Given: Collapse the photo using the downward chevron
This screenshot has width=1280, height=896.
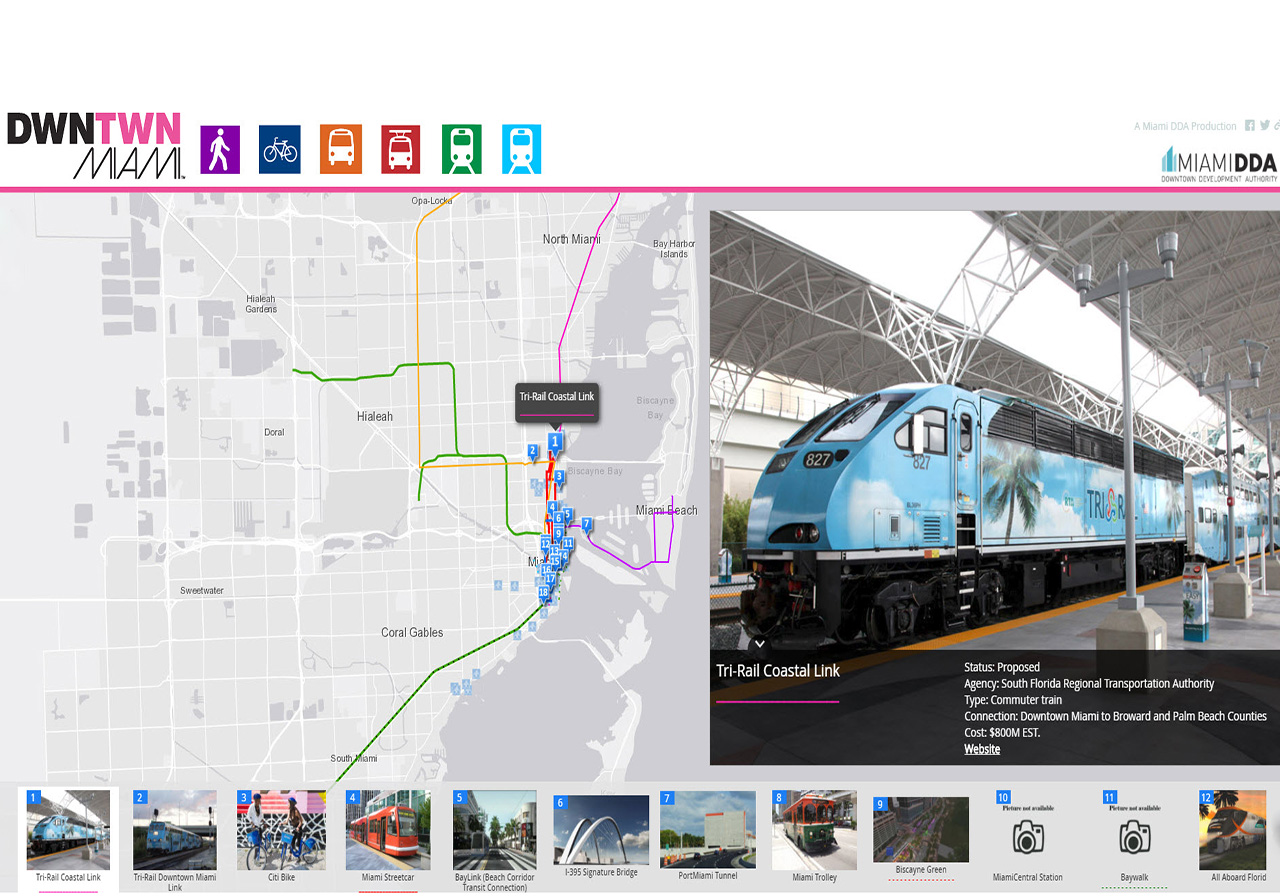Looking at the screenshot, I should pyautogui.click(x=758, y=645).
